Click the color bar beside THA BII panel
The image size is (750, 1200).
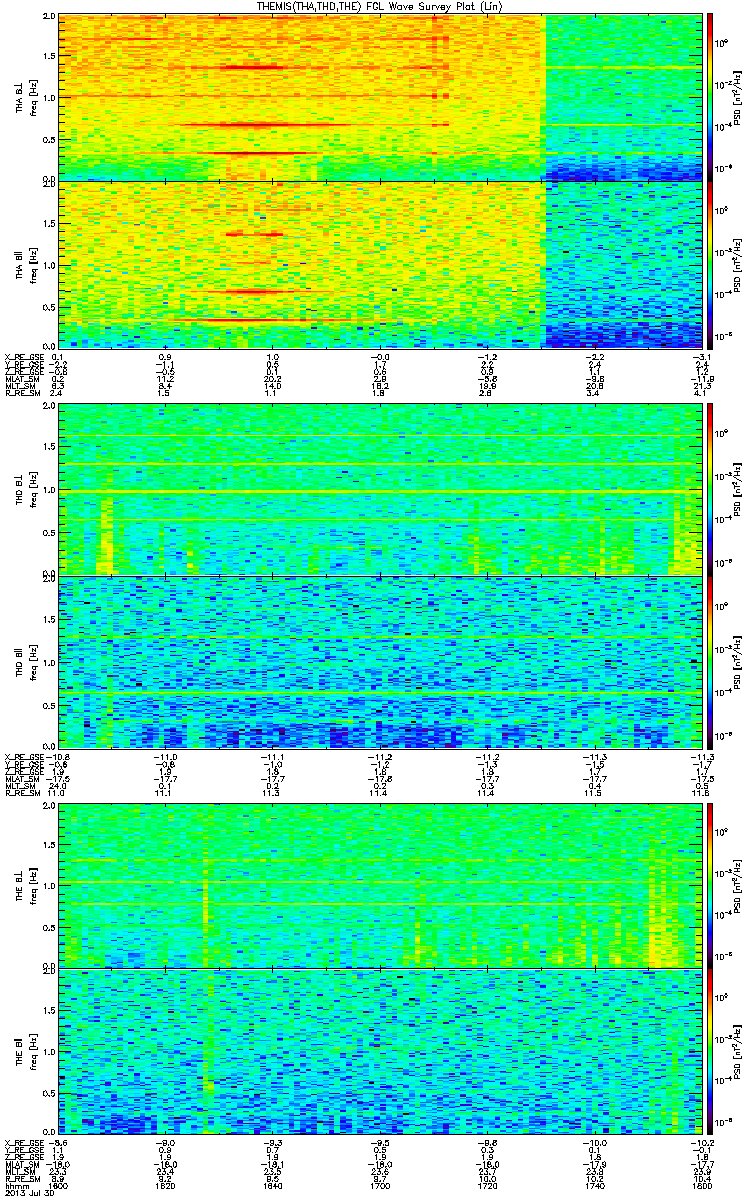710,264
